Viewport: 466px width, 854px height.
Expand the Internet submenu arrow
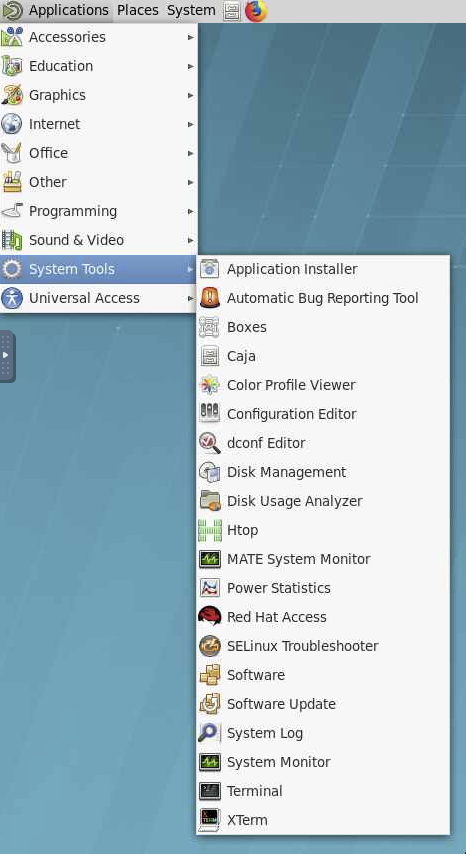[191, 124]
